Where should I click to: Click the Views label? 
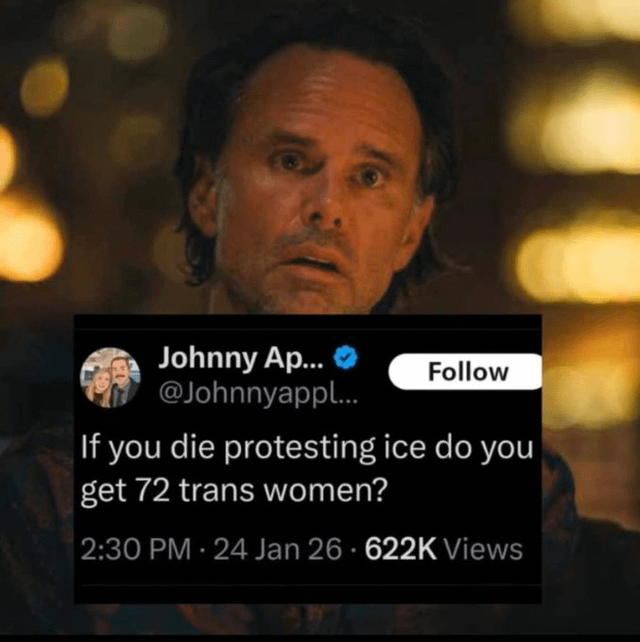click(x=483, y=549)
